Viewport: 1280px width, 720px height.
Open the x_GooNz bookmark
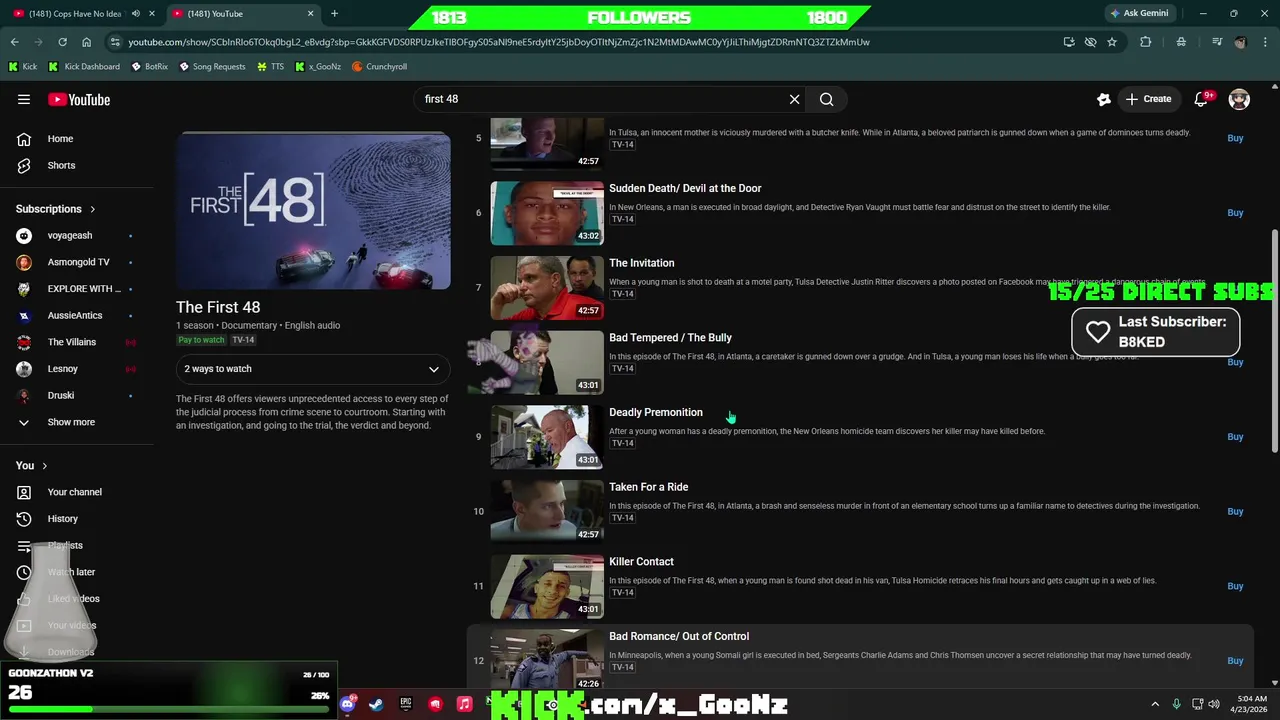(x=318, y=67)
